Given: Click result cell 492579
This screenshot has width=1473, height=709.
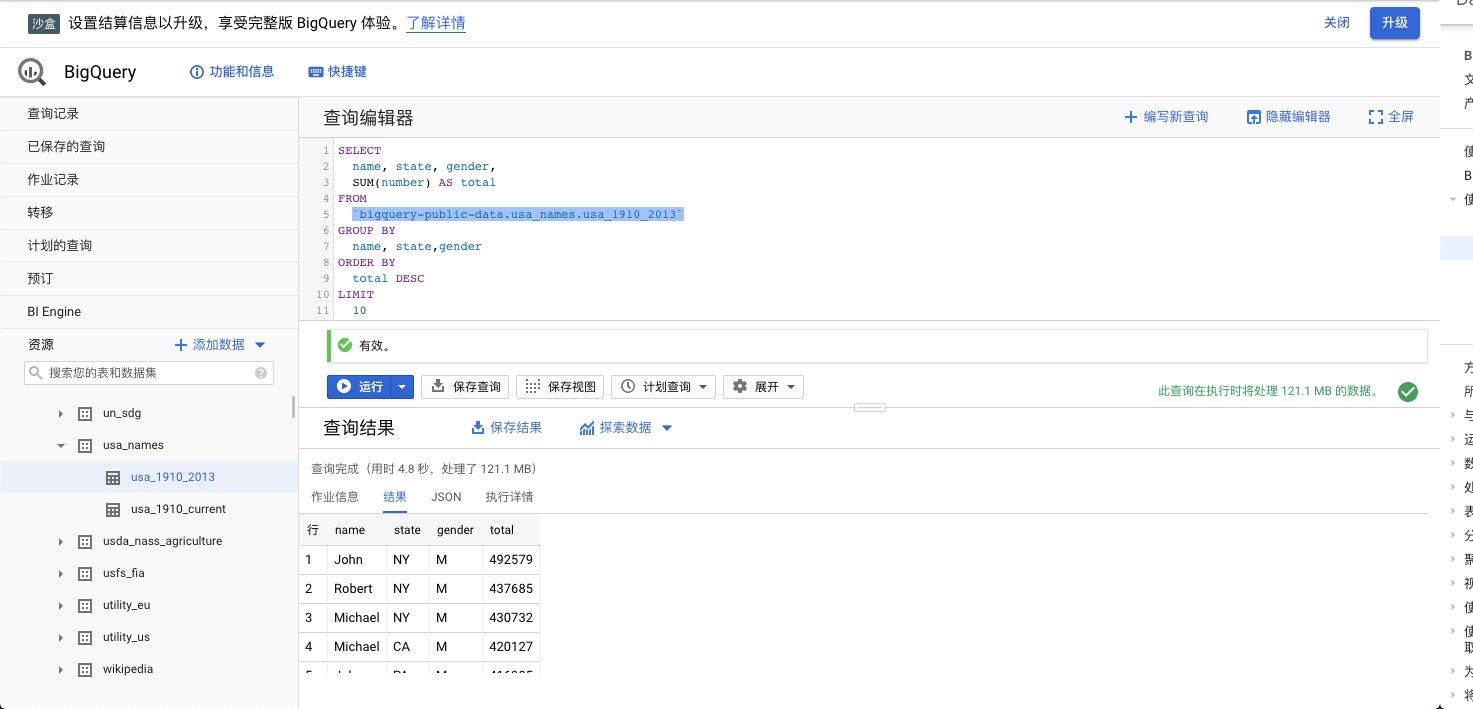Looking at the screenshot, I should tap(511, 559).
